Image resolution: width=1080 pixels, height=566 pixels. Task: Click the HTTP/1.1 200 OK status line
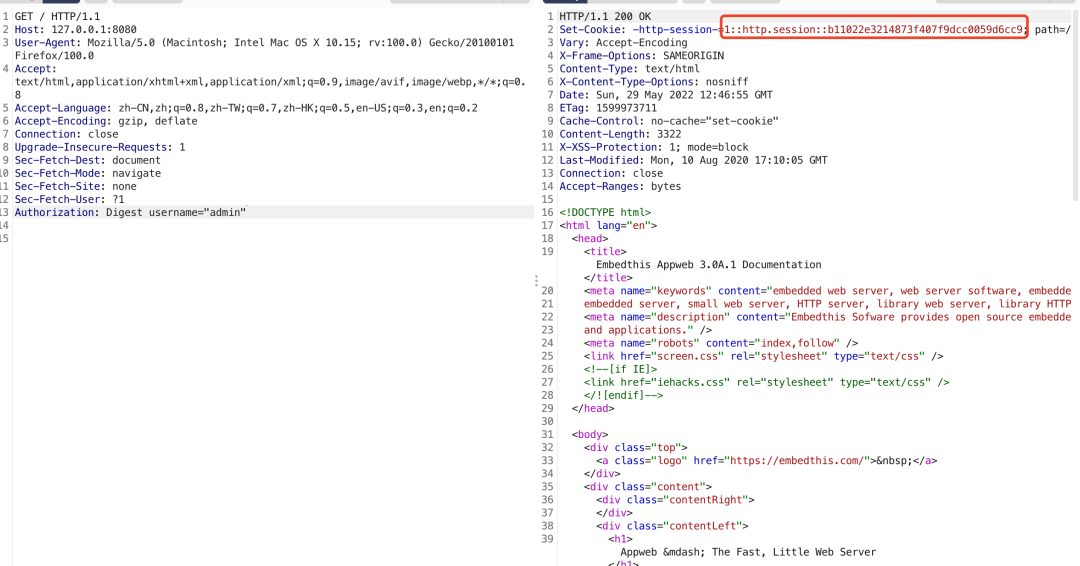click(604, 17)
